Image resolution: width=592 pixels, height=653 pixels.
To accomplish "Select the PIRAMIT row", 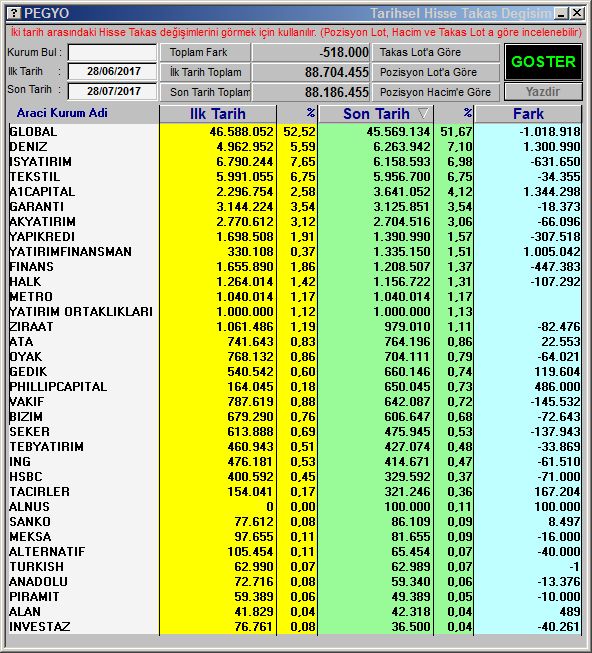I will tap(295, 596).
